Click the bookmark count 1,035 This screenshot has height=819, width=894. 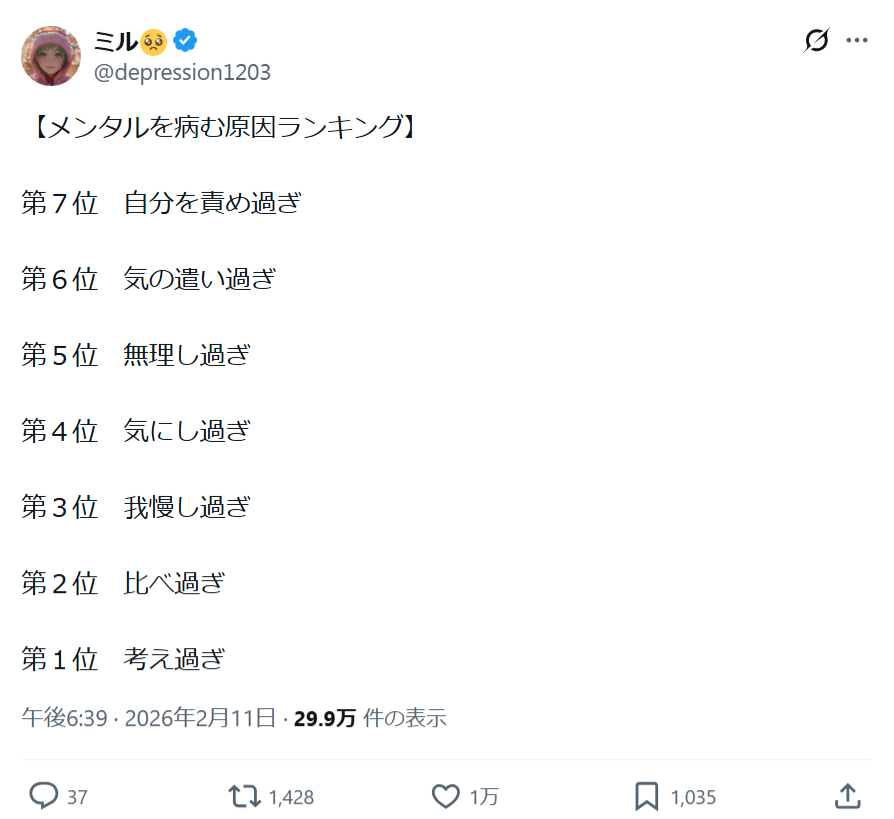[x=693, y=797]
